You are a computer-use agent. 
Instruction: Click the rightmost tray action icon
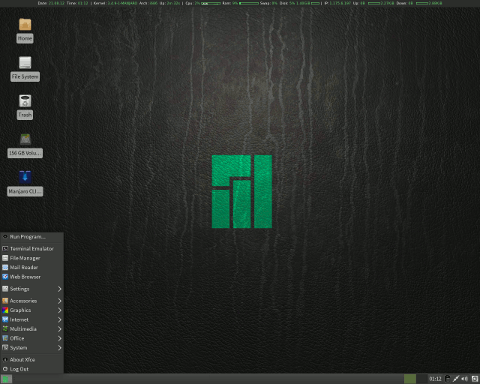coord(475,379)
